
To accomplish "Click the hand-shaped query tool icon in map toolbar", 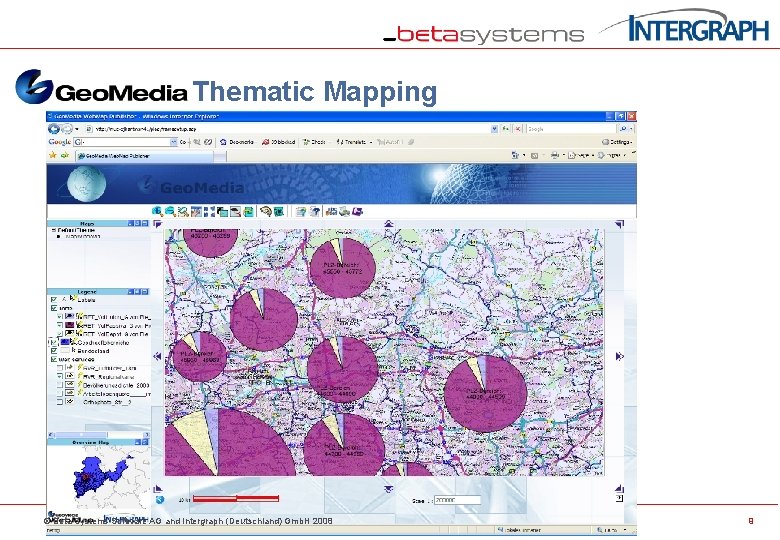I will pos(266,212).
